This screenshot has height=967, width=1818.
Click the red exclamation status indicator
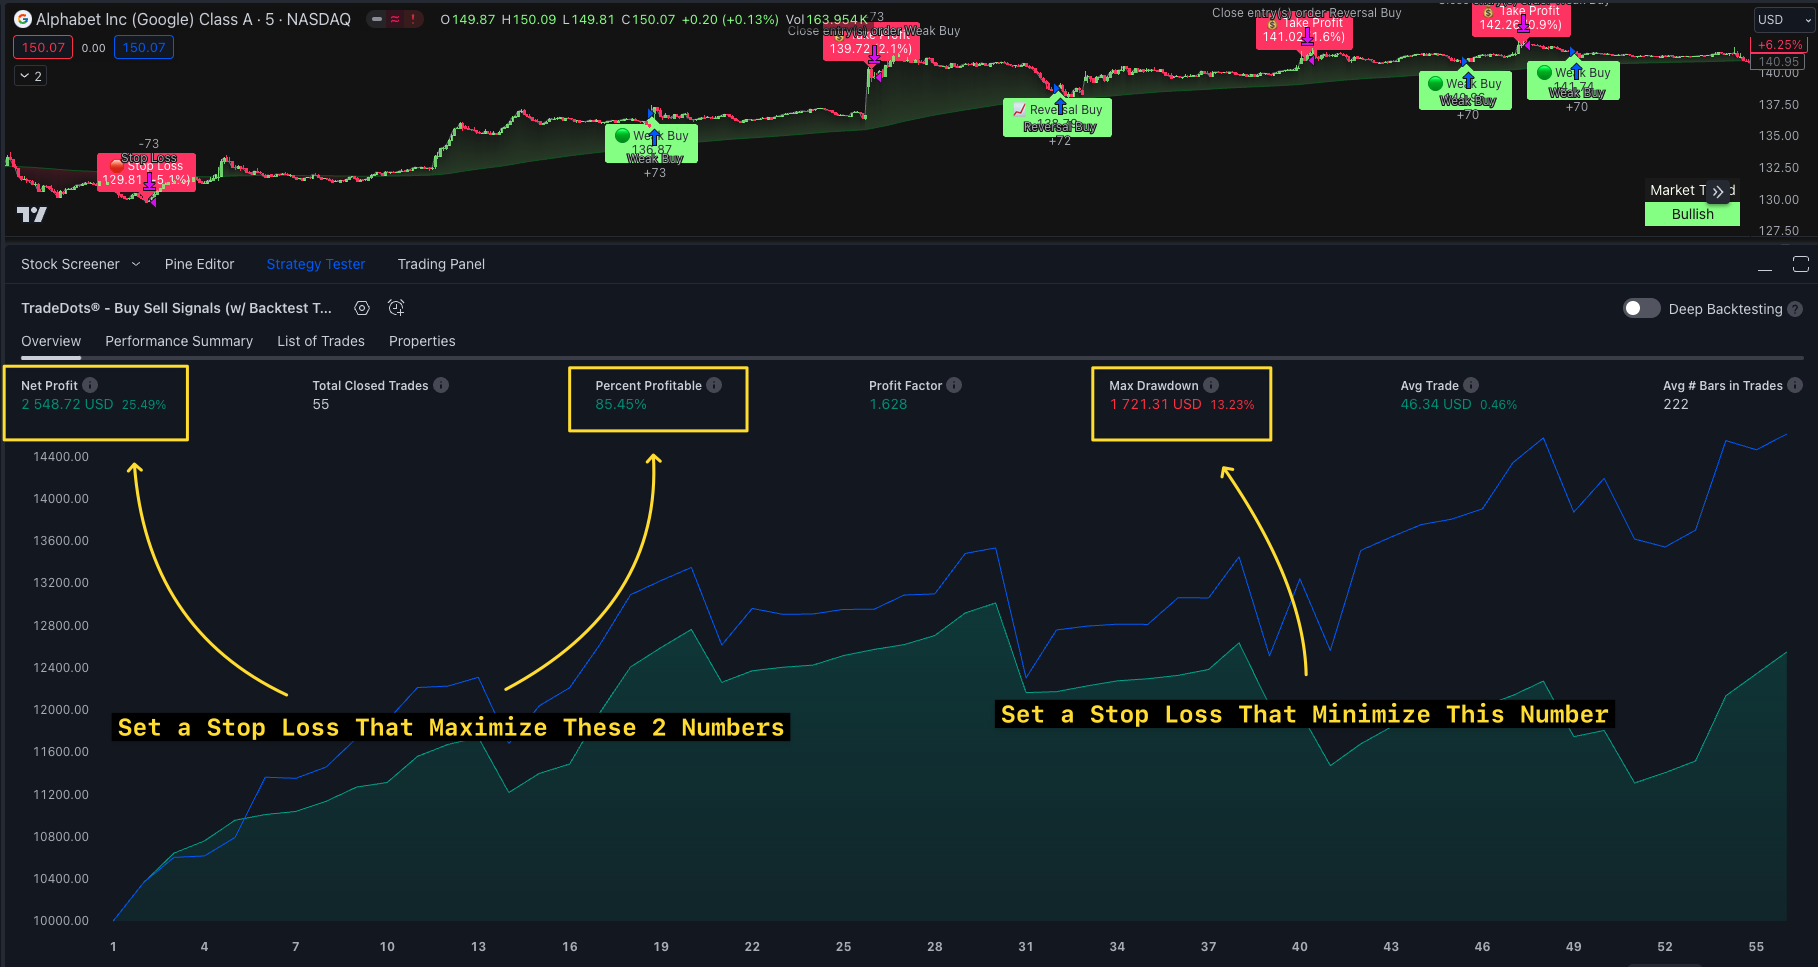(x=412, y=19)
